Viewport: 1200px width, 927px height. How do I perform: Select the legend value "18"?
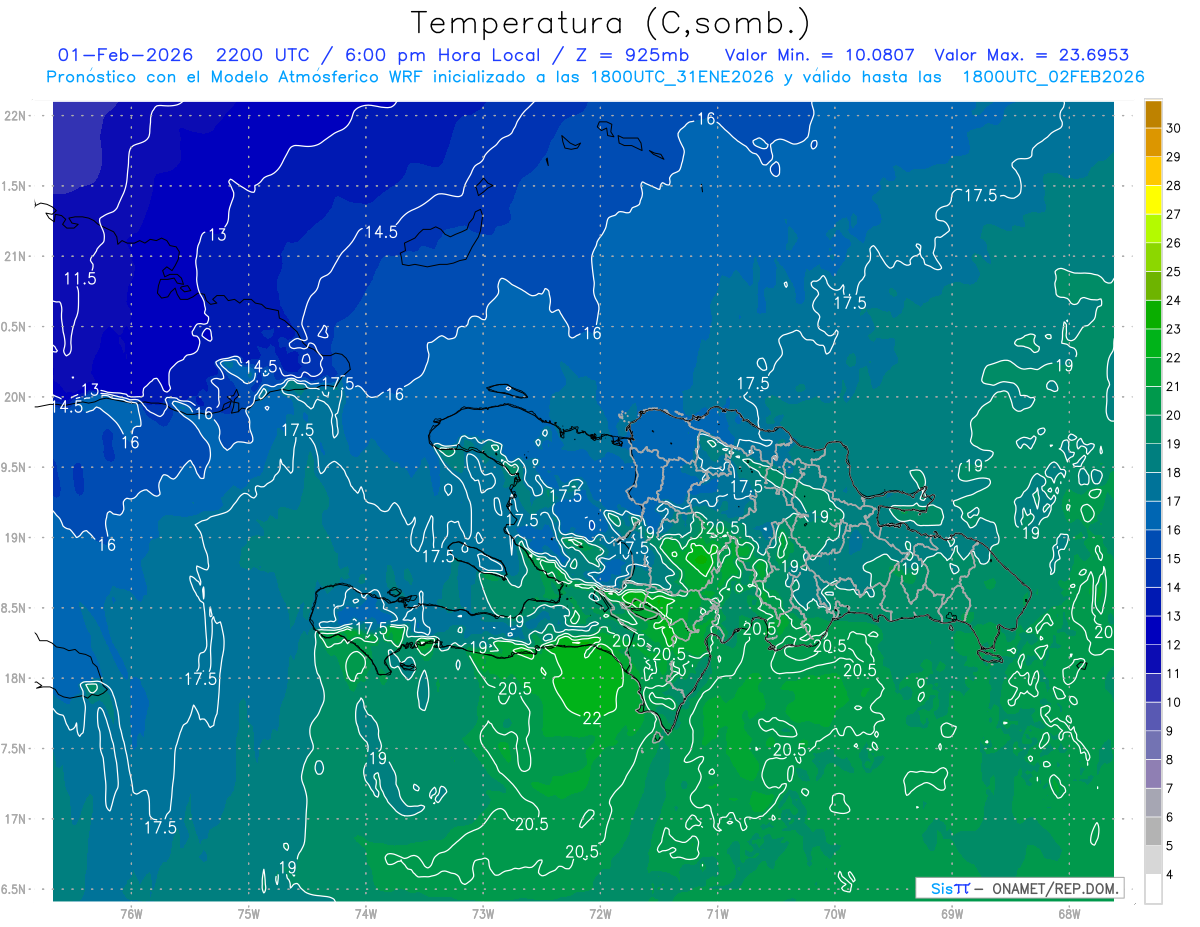[1173, 473]
